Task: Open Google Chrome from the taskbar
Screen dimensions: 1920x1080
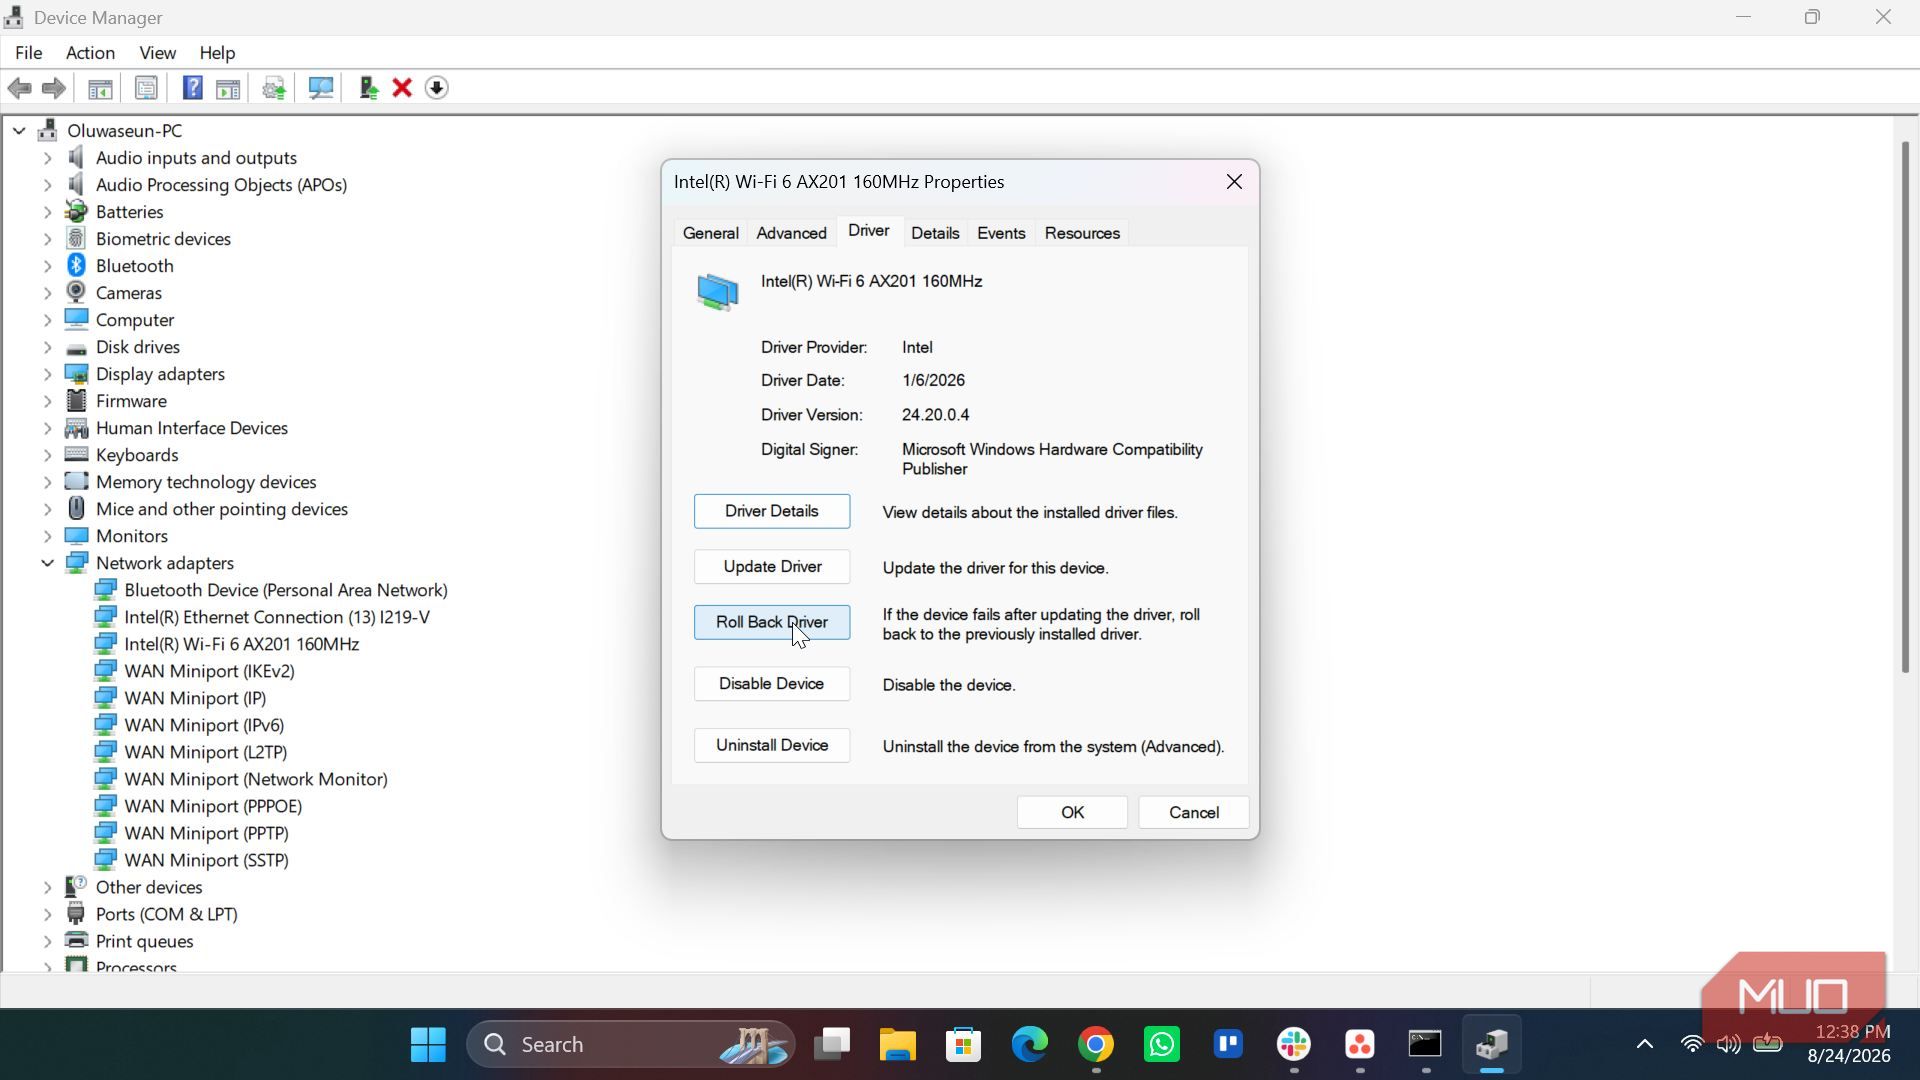Action: point(1096,1044)
